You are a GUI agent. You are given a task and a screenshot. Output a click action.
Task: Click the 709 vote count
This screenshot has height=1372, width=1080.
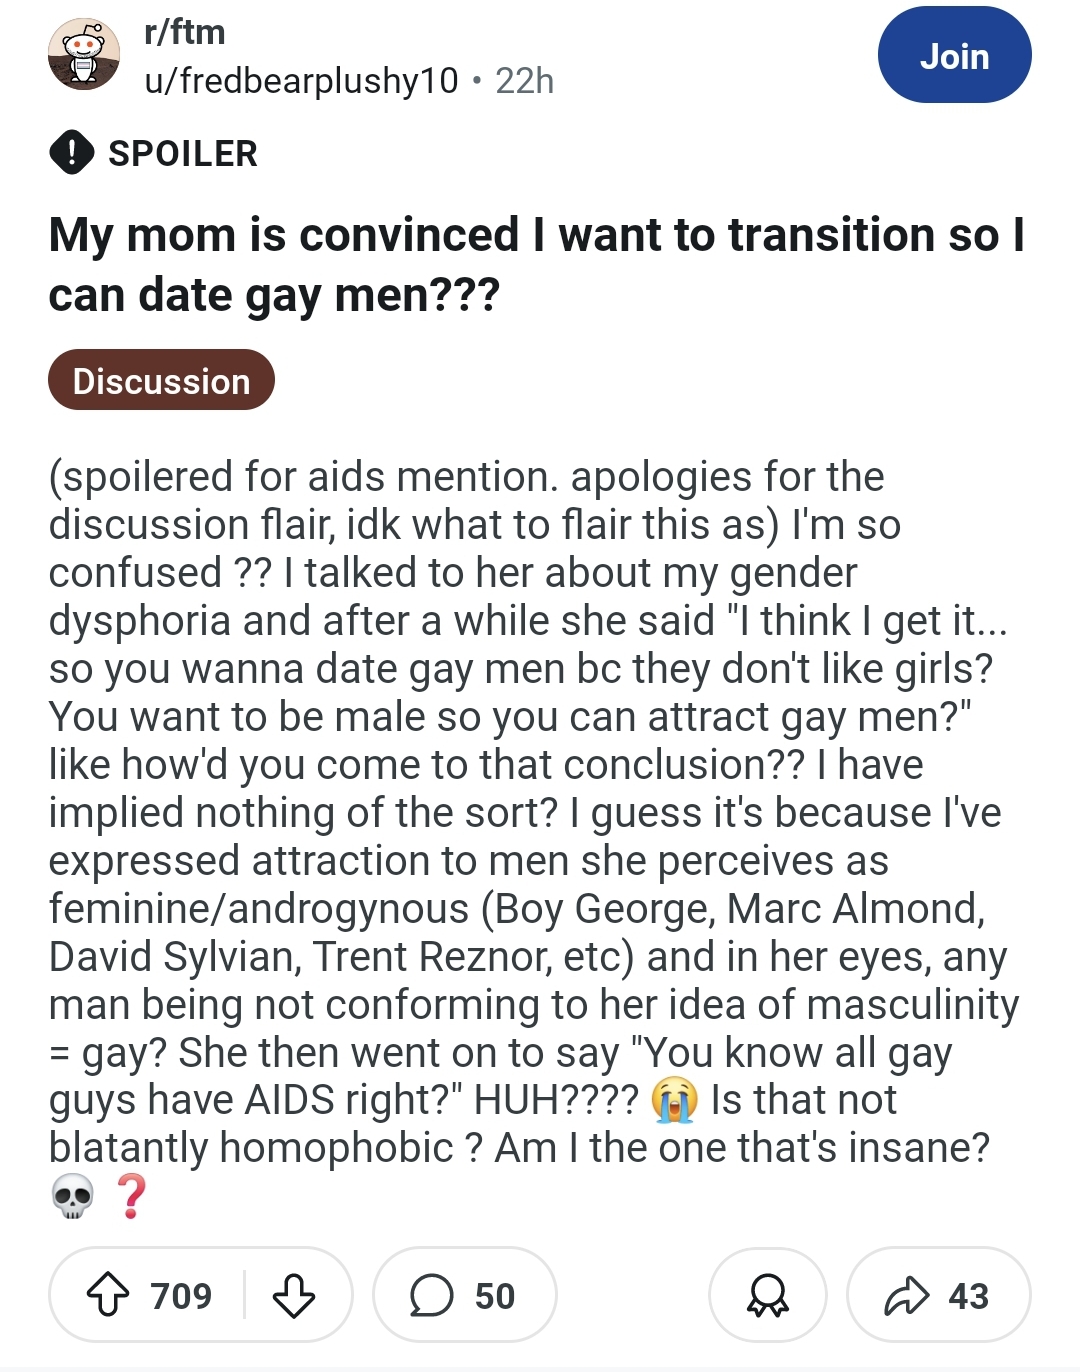tap(181, 1296)
